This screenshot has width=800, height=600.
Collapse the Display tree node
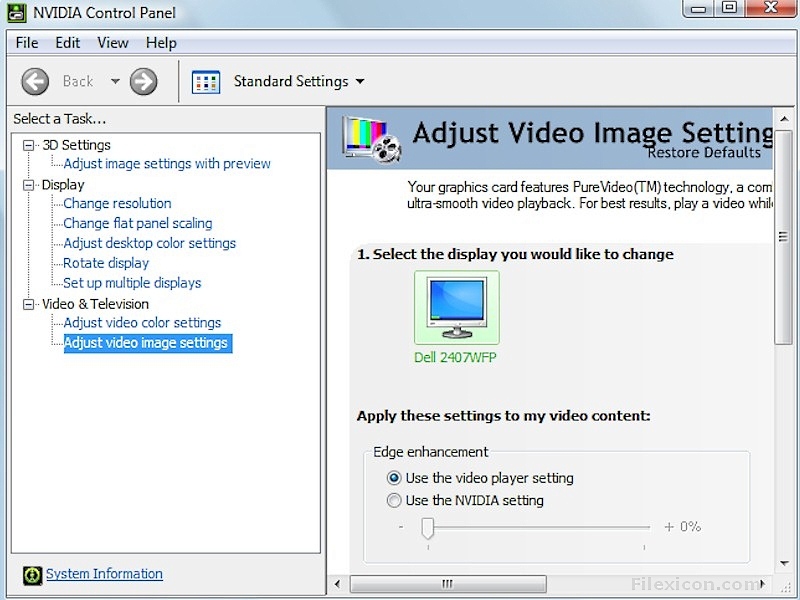pos(28,185)
